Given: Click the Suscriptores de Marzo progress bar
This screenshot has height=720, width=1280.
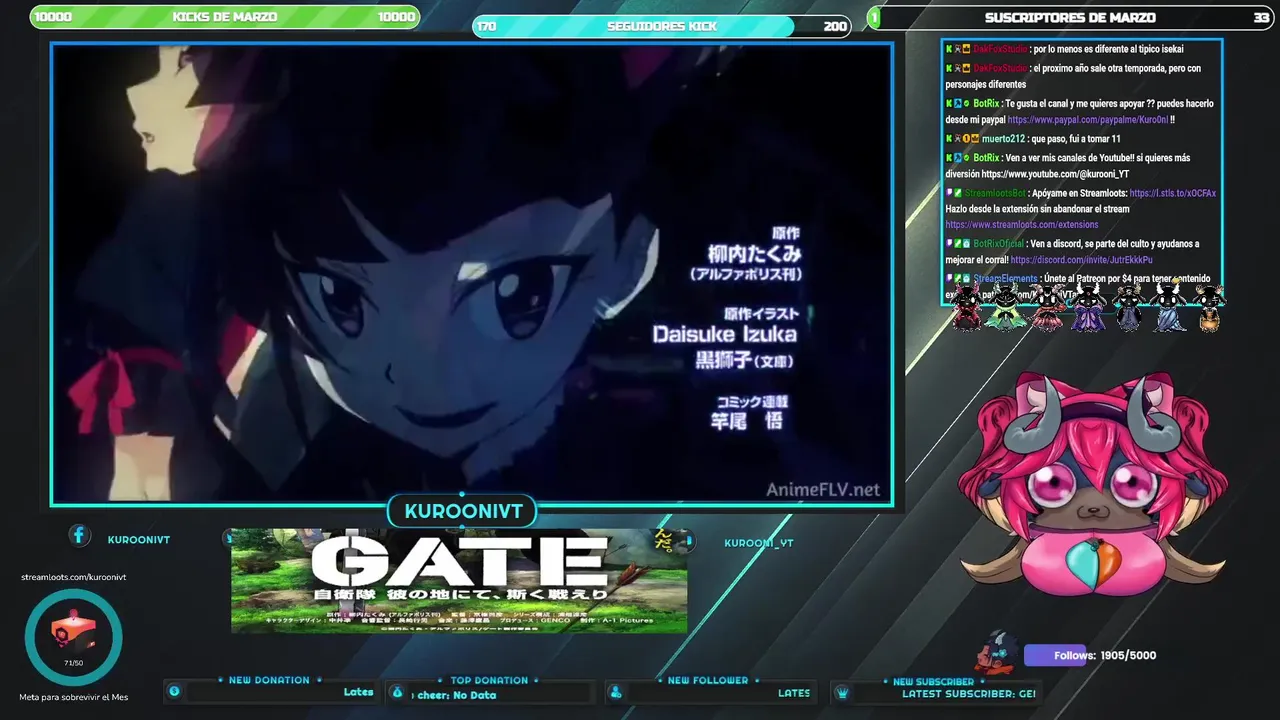Looking at the screenshot, I should point(1070,17).
